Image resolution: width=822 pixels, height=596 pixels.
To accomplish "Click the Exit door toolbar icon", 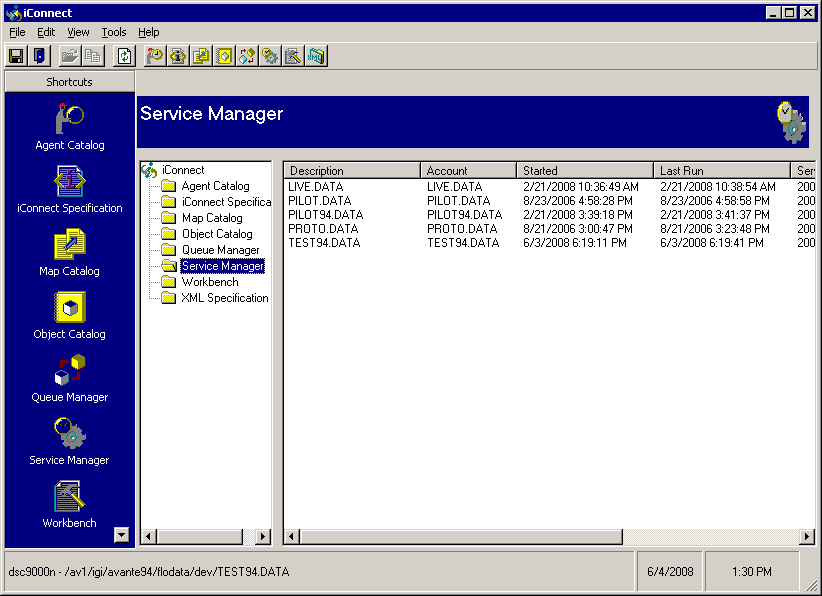I will [x=39, y=56].
